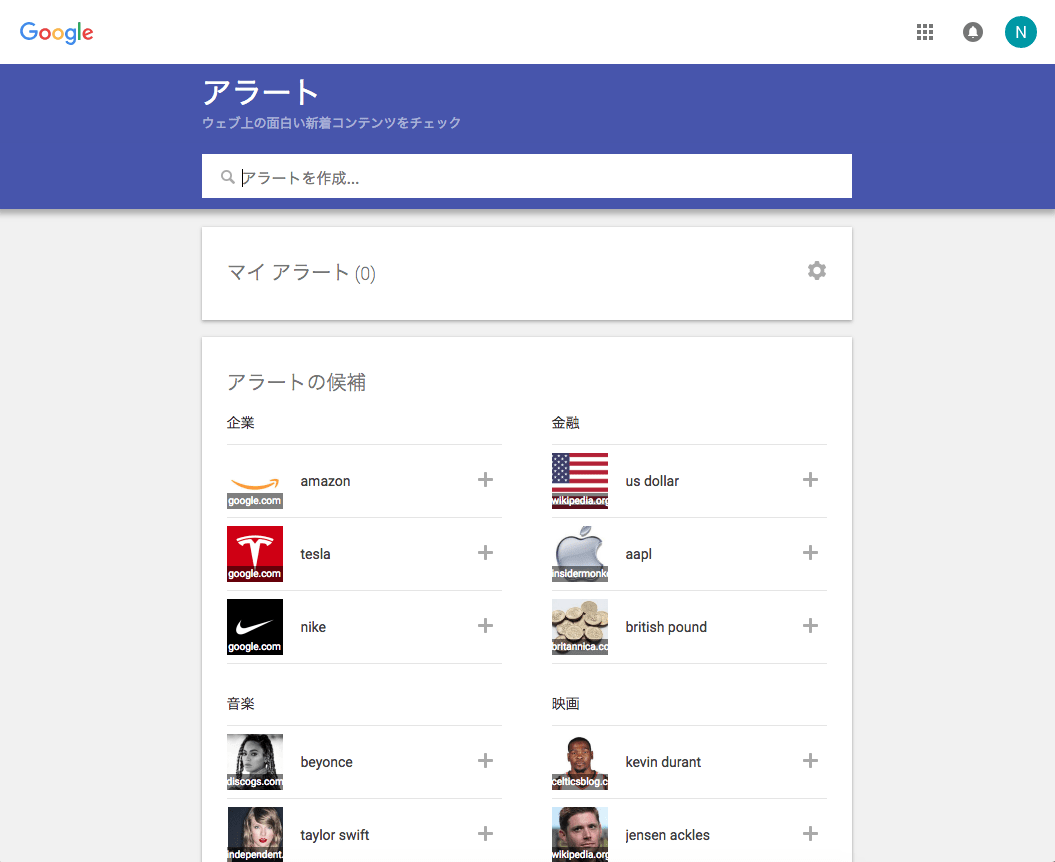
Task: Select the jensen ackles suggestion text
Action: coord(667,835)
